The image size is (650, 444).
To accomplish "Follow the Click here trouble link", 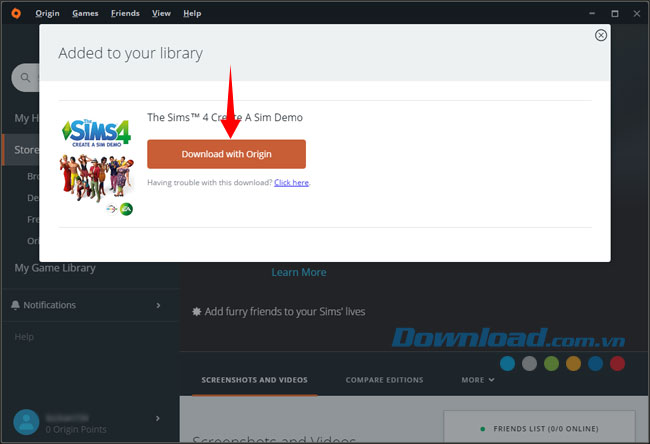I will point(291,182).
